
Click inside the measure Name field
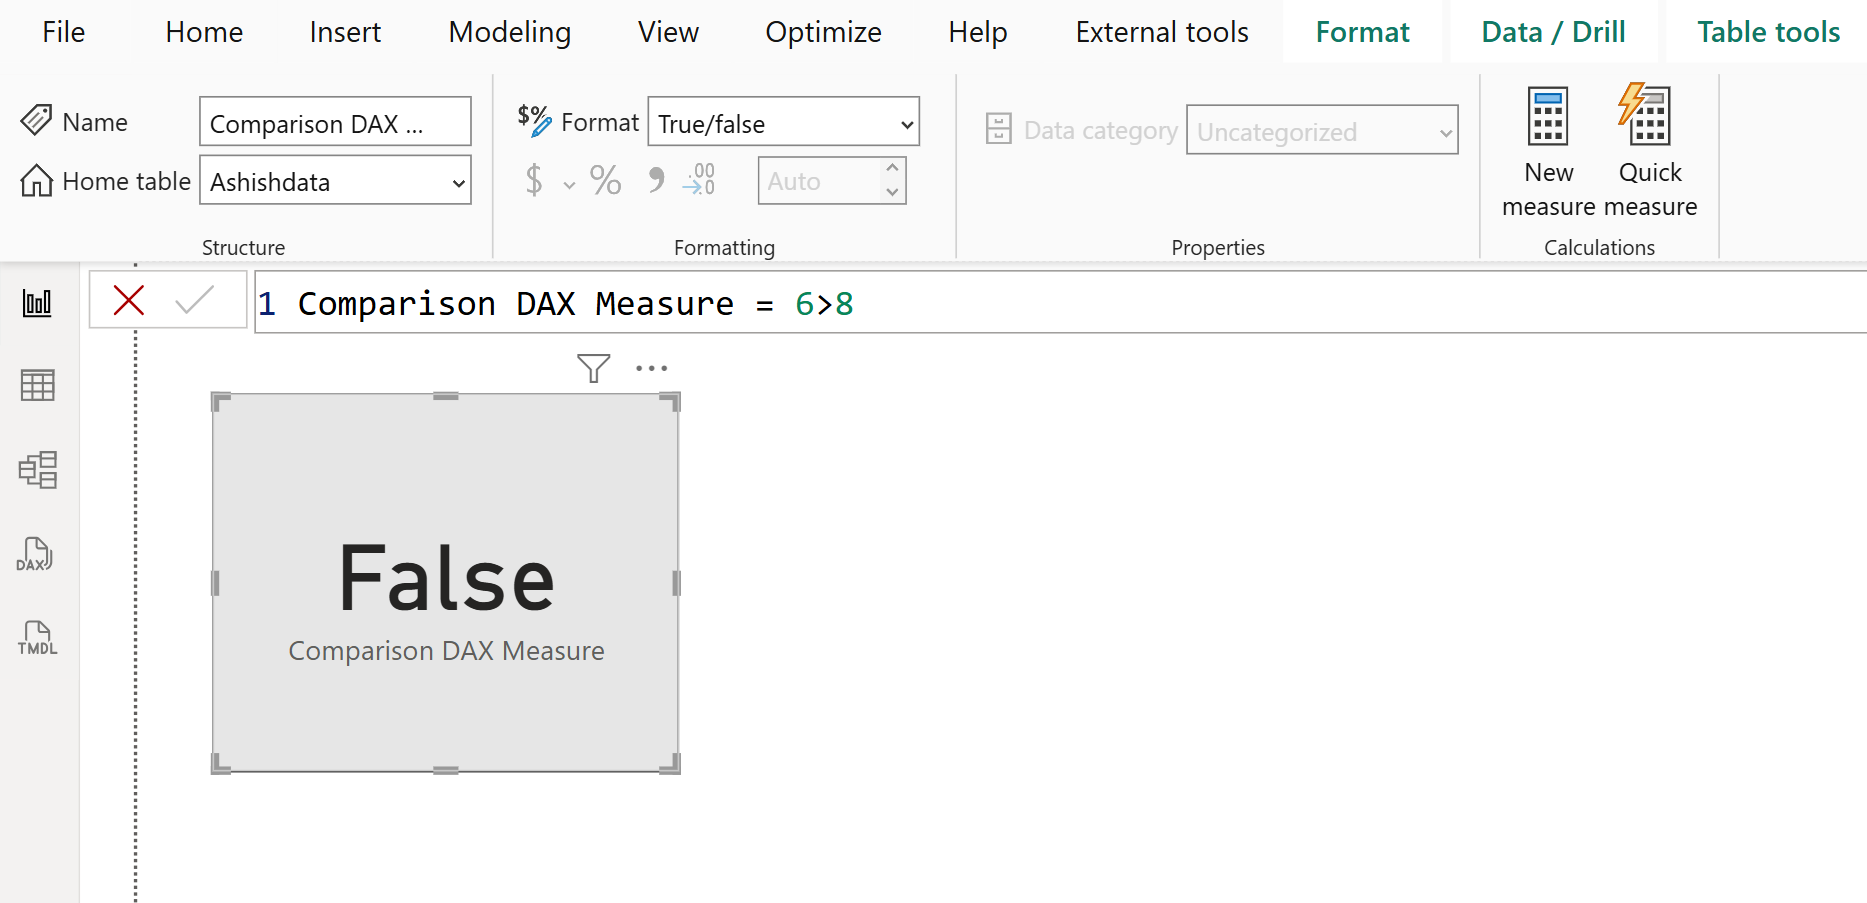pyautogui.click(x=335, y=122)
